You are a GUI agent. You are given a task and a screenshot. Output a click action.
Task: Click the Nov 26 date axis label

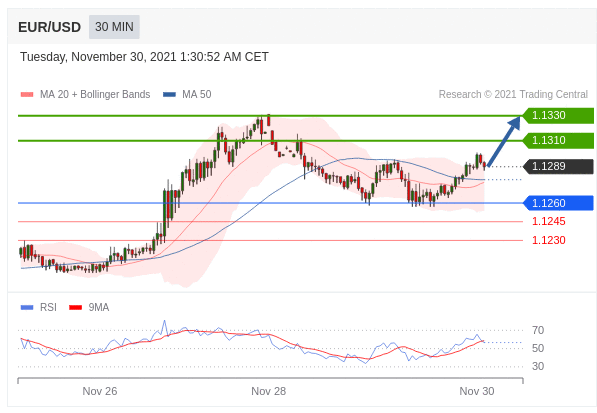click(100, 391)
